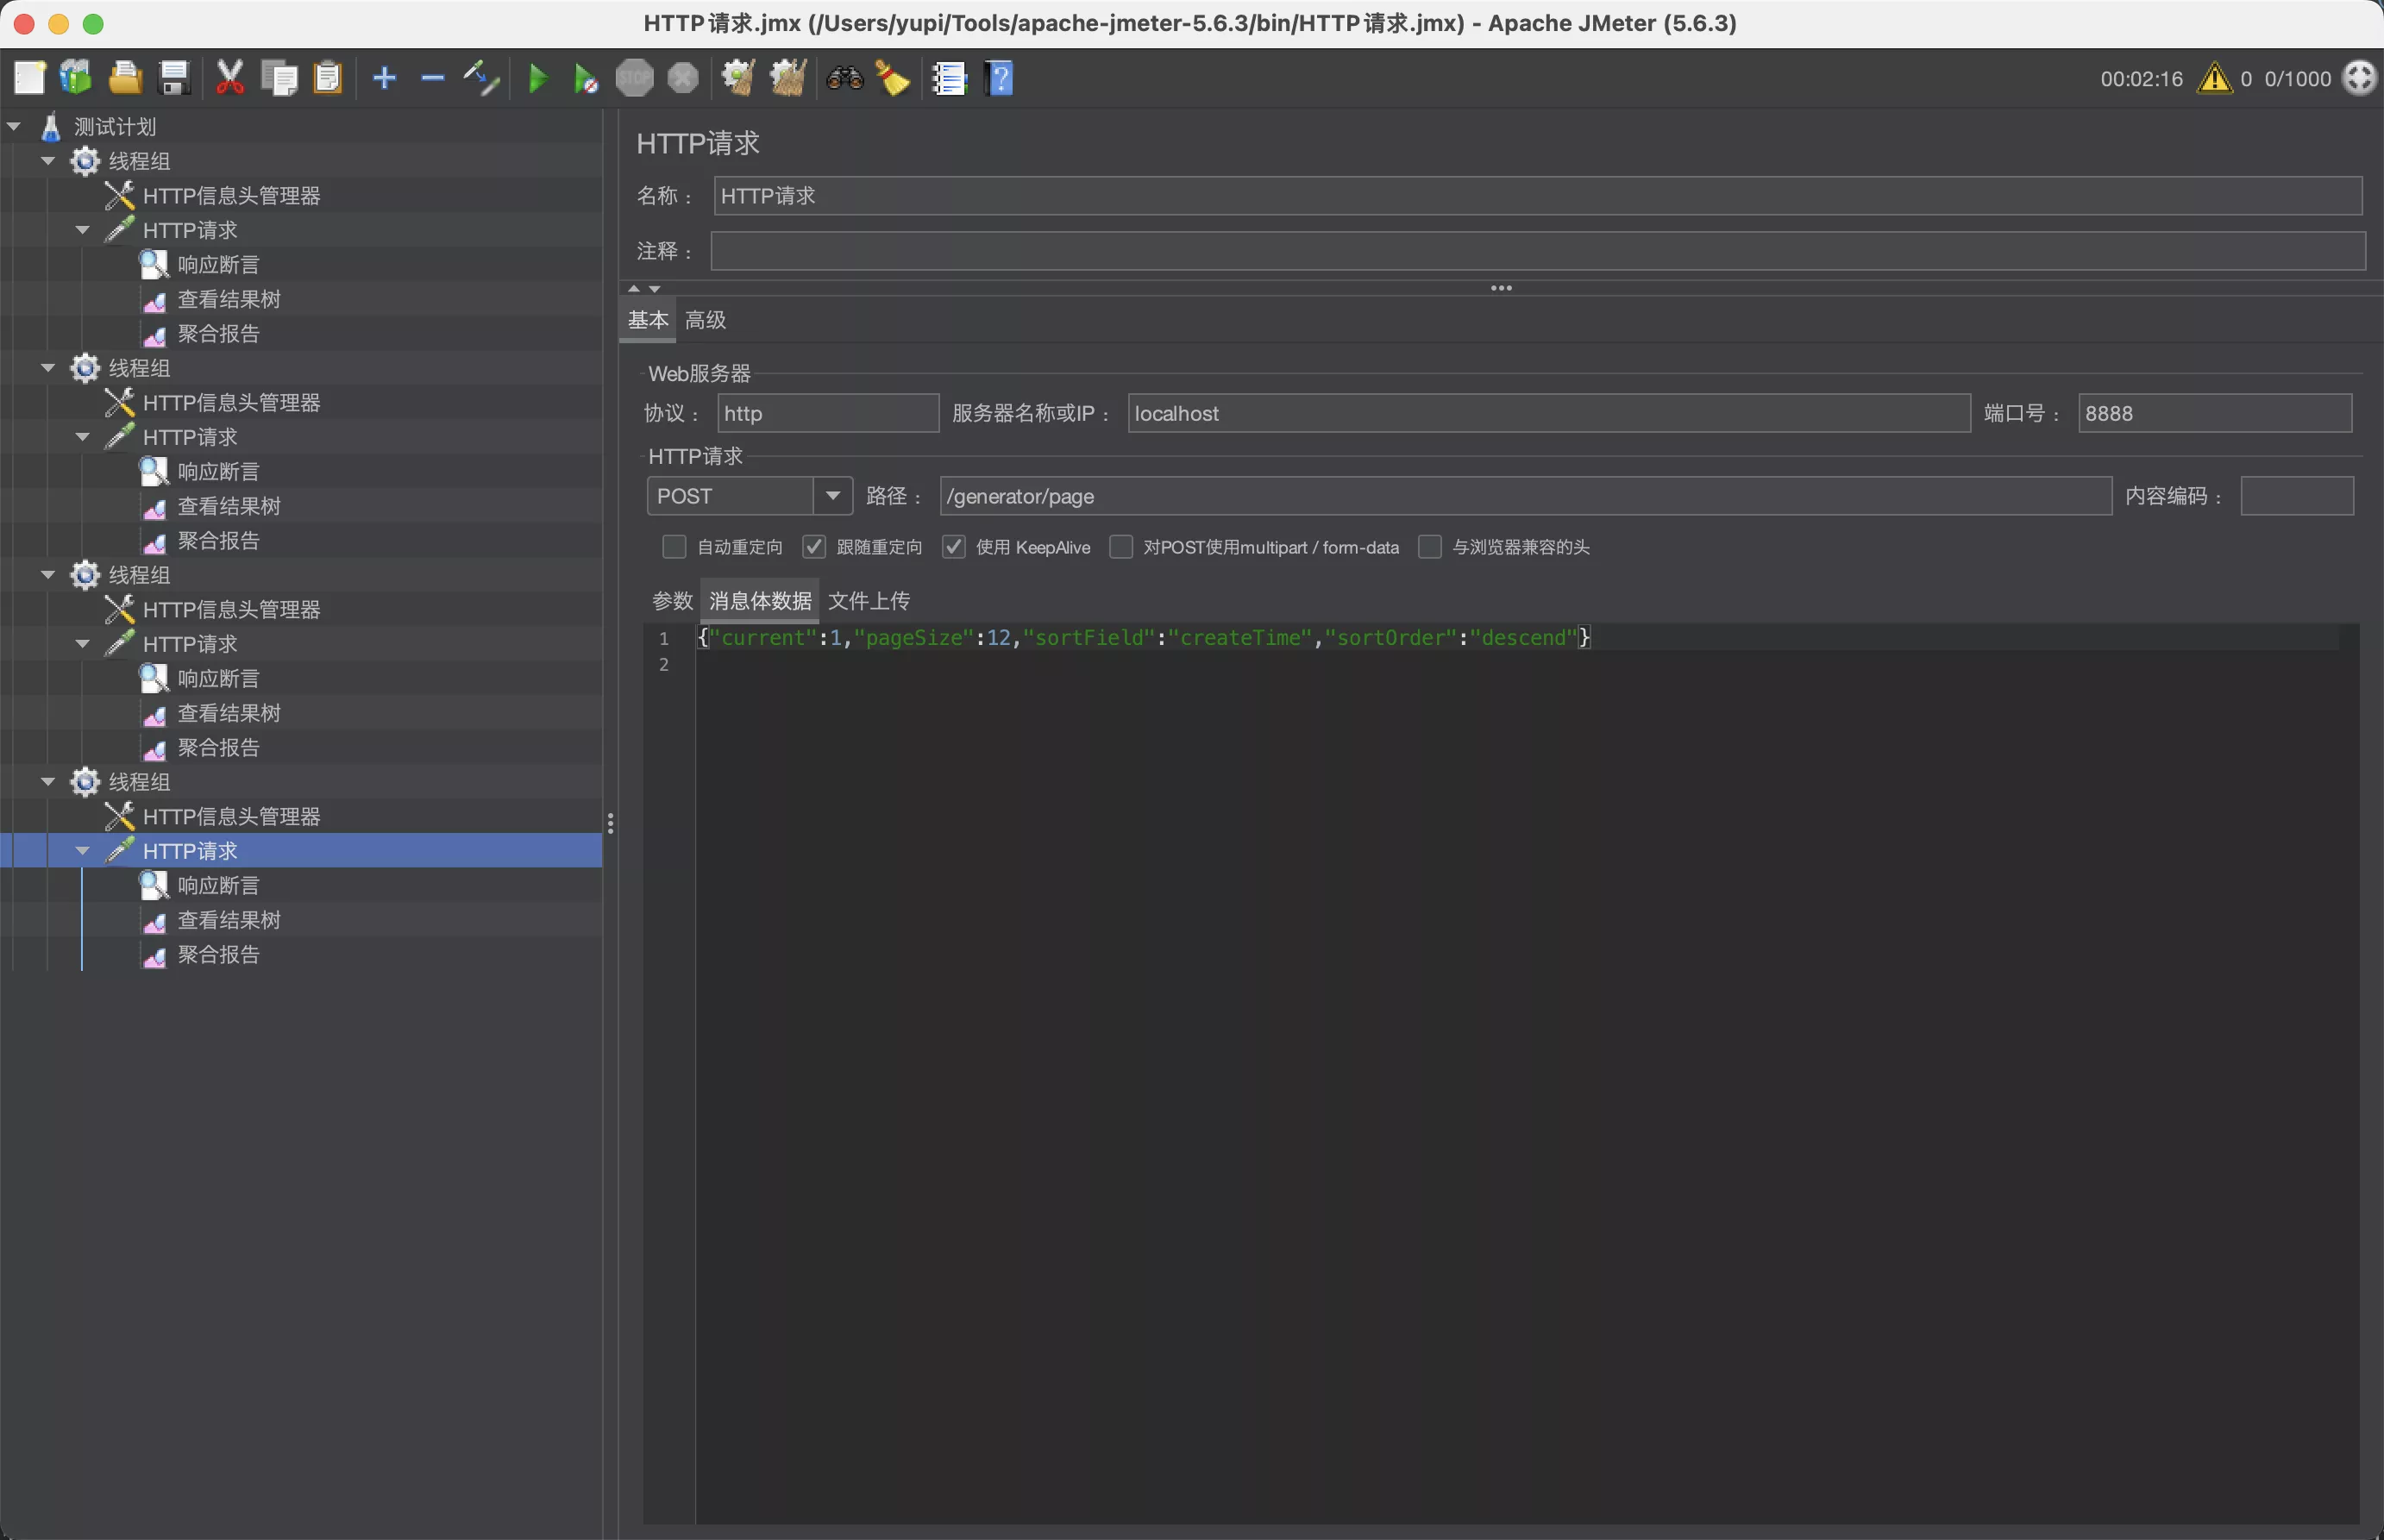Click the Shutdown test icon
Image resolution: width=2384 pixels, height=1540 pixels.
pyautogui.click(x=683, y=78)
